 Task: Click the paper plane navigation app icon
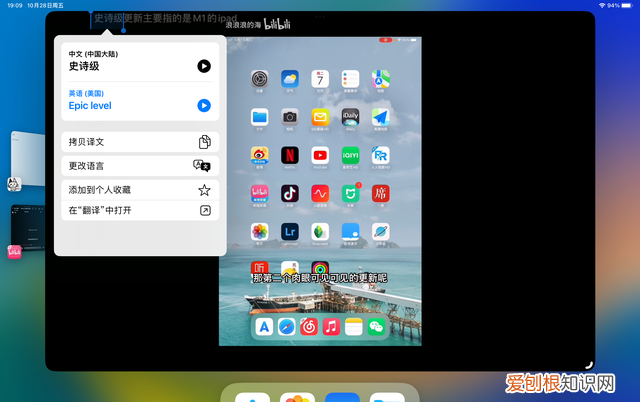pyautogui.click(x=380, y=117)
